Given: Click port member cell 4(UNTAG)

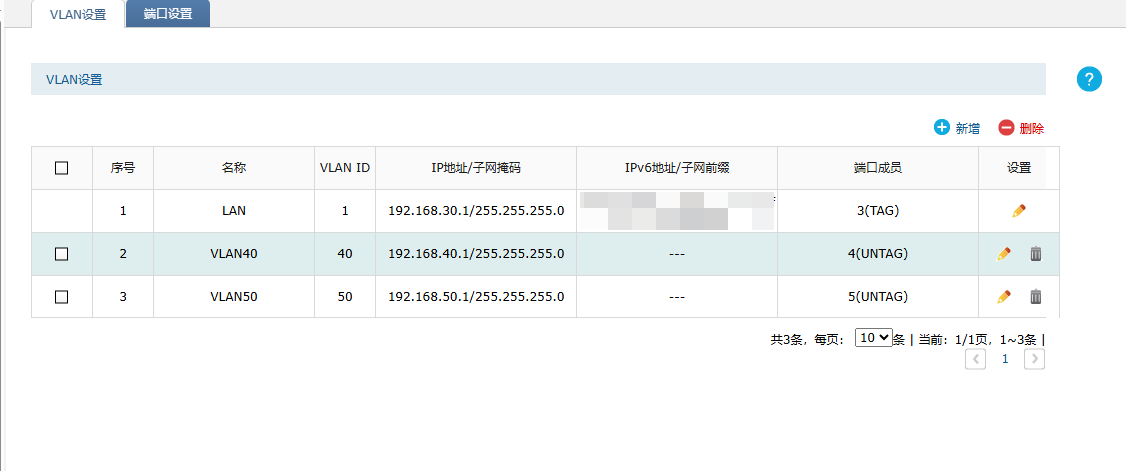Looking at the screenshot, I should [878, 253].
